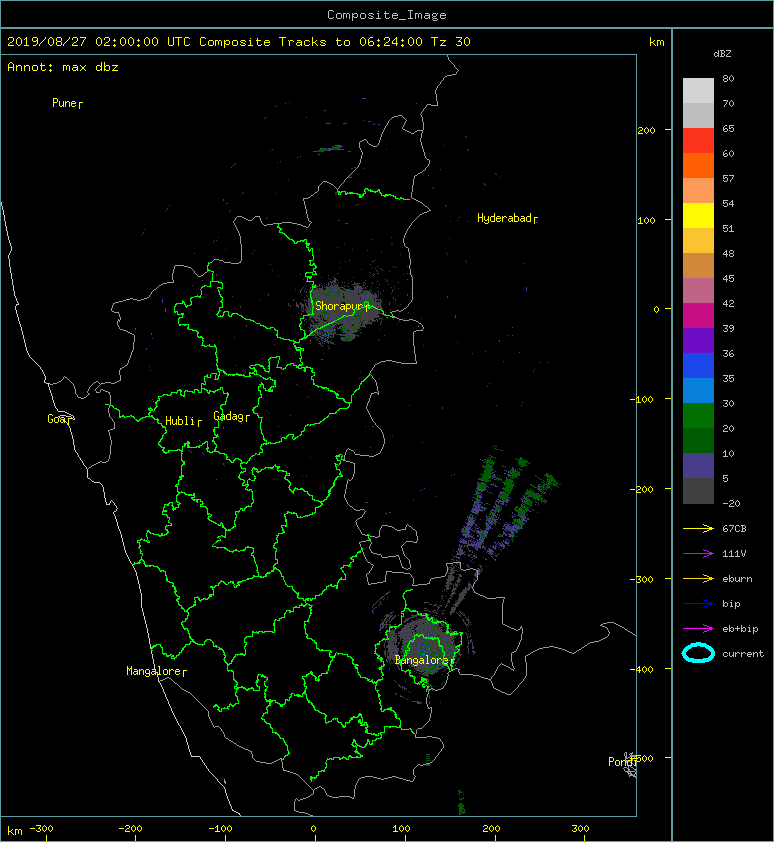Pick the red 65 dBZ color swatch
This screenshot has height=842, width=774.
698,140
